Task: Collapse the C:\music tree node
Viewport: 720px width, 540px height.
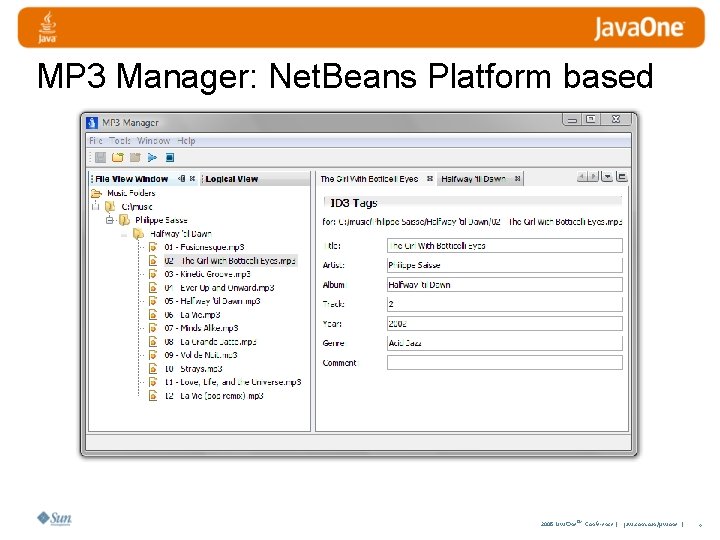Action: coord(96,207)
